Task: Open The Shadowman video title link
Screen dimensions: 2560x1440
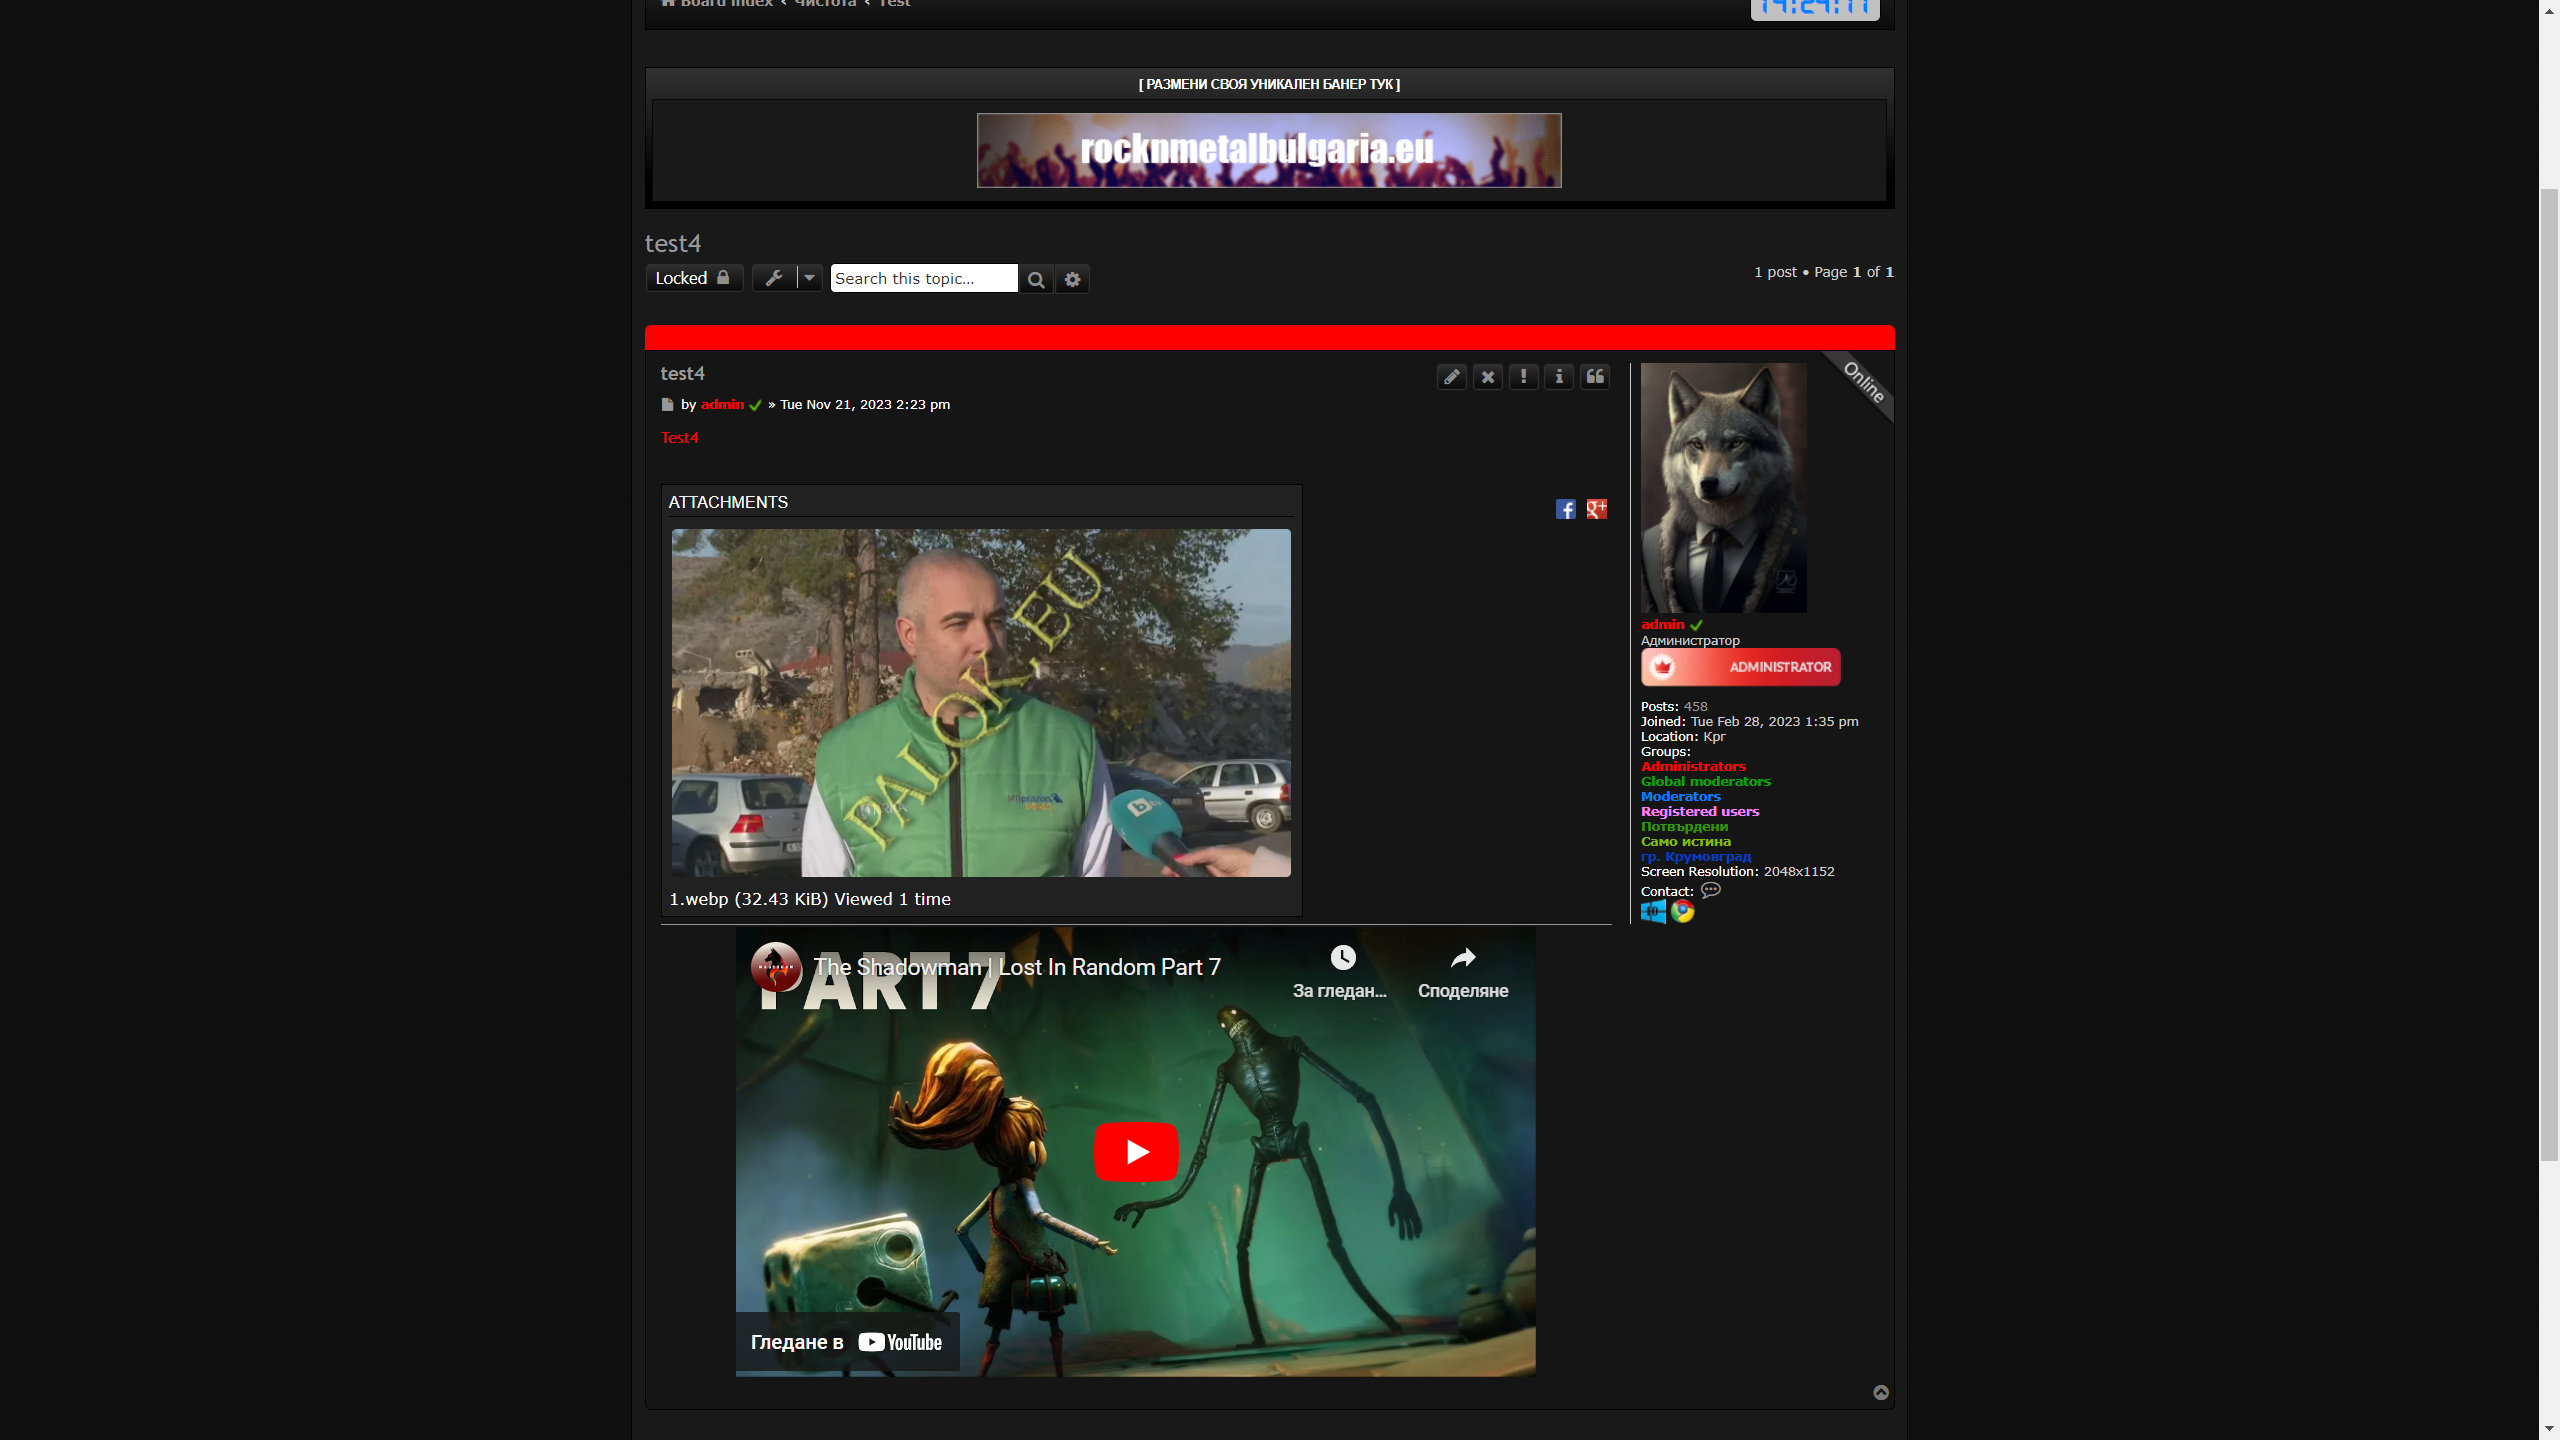Action: coord(1017,967)
